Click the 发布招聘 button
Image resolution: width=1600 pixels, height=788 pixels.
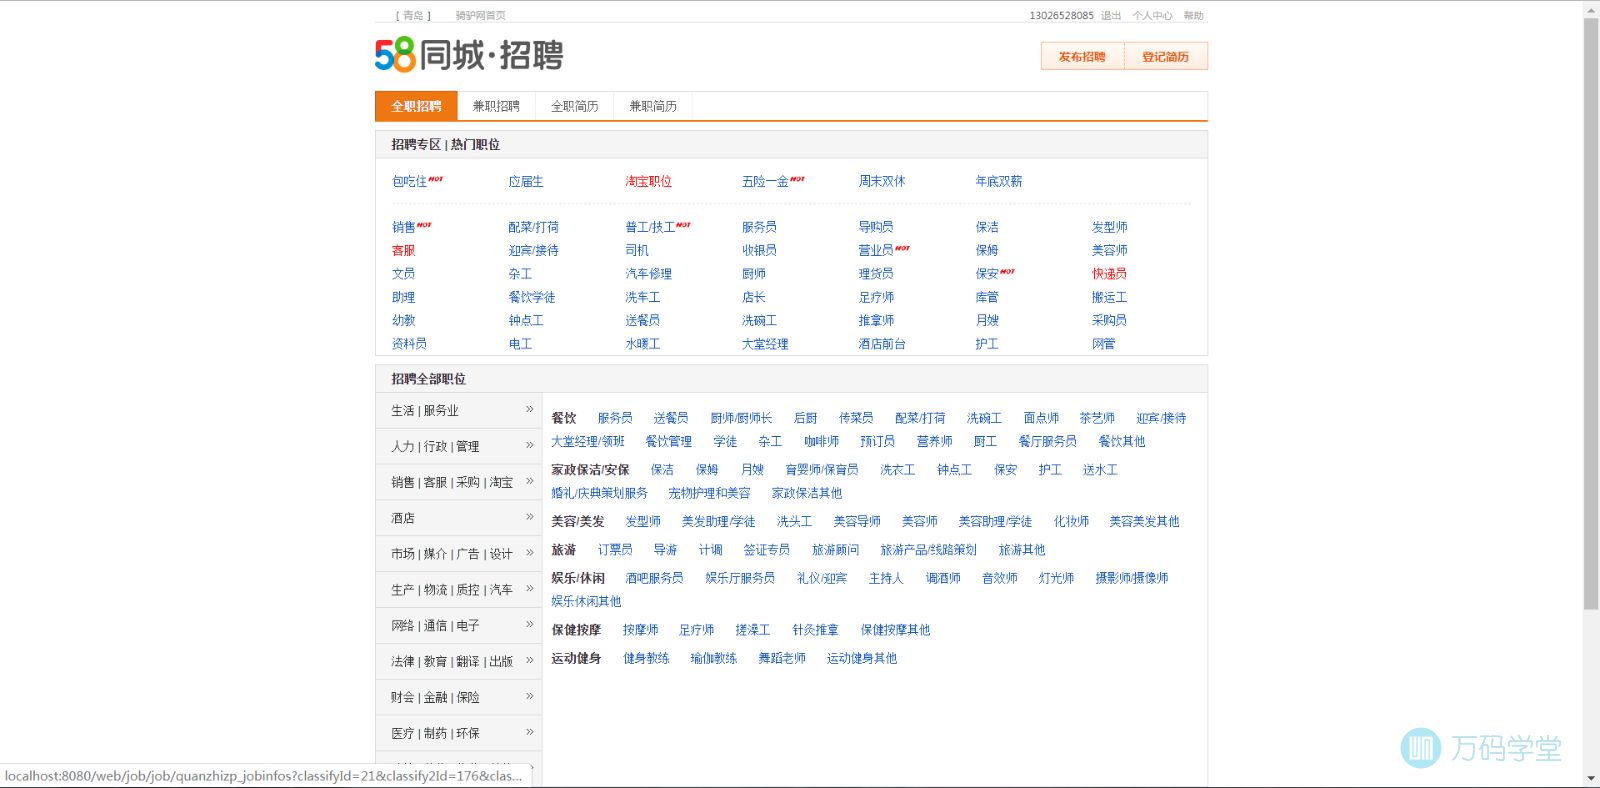coord(1082,57)
